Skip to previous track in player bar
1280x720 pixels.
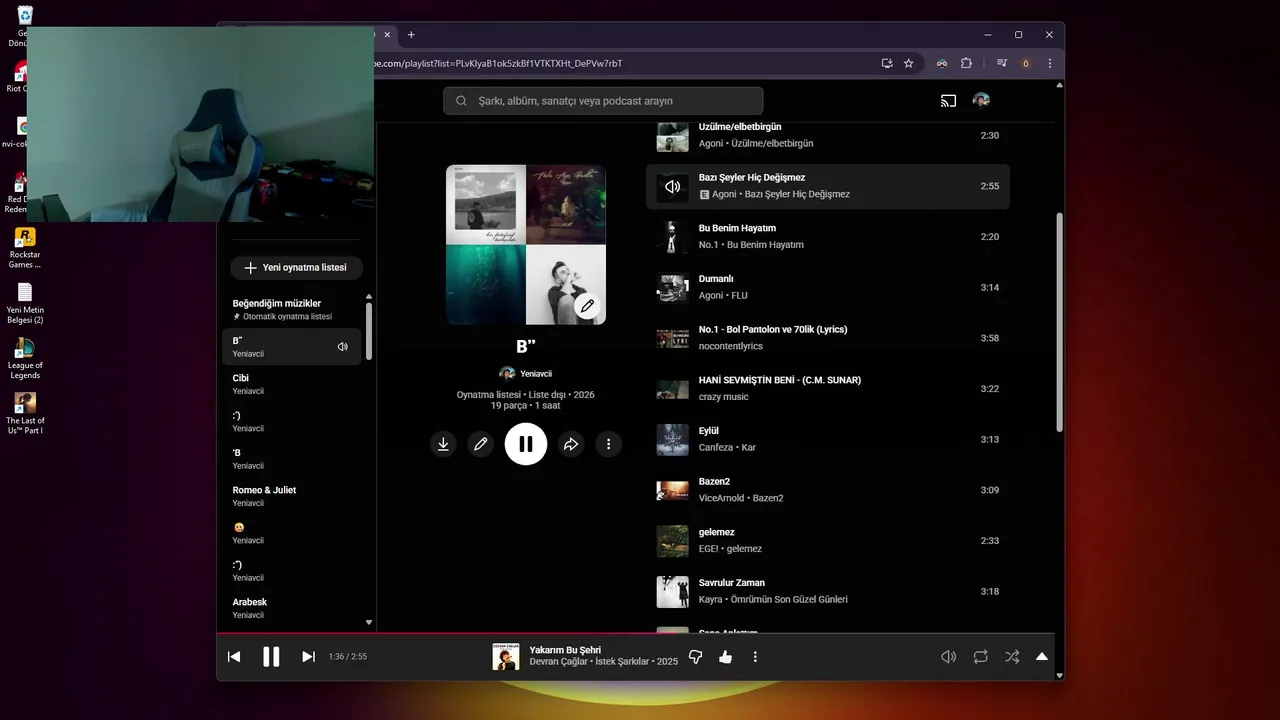[x=234, y=657]
